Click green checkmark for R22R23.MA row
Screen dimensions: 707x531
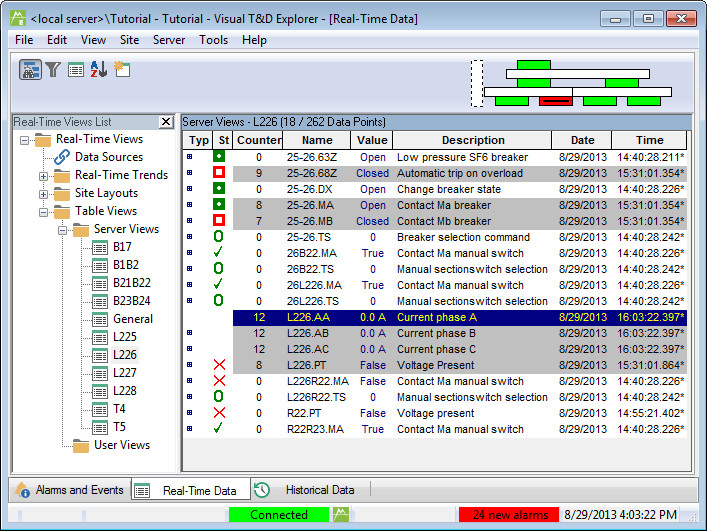point(218,428)
